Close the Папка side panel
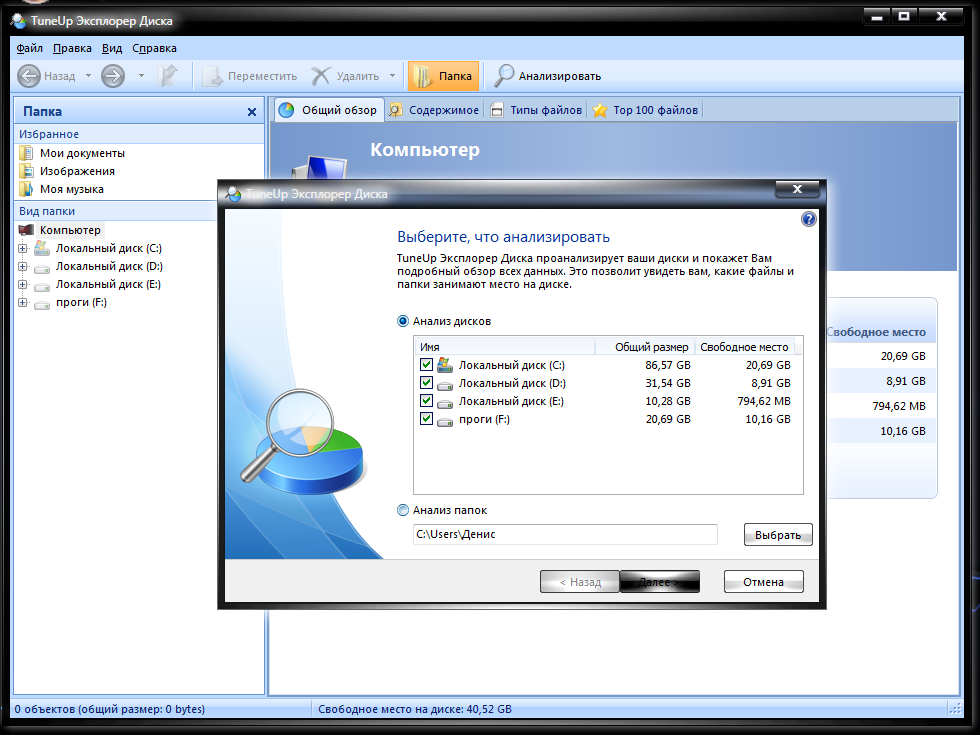The width and height of the screenshot is (980, 735). [252, 112]
